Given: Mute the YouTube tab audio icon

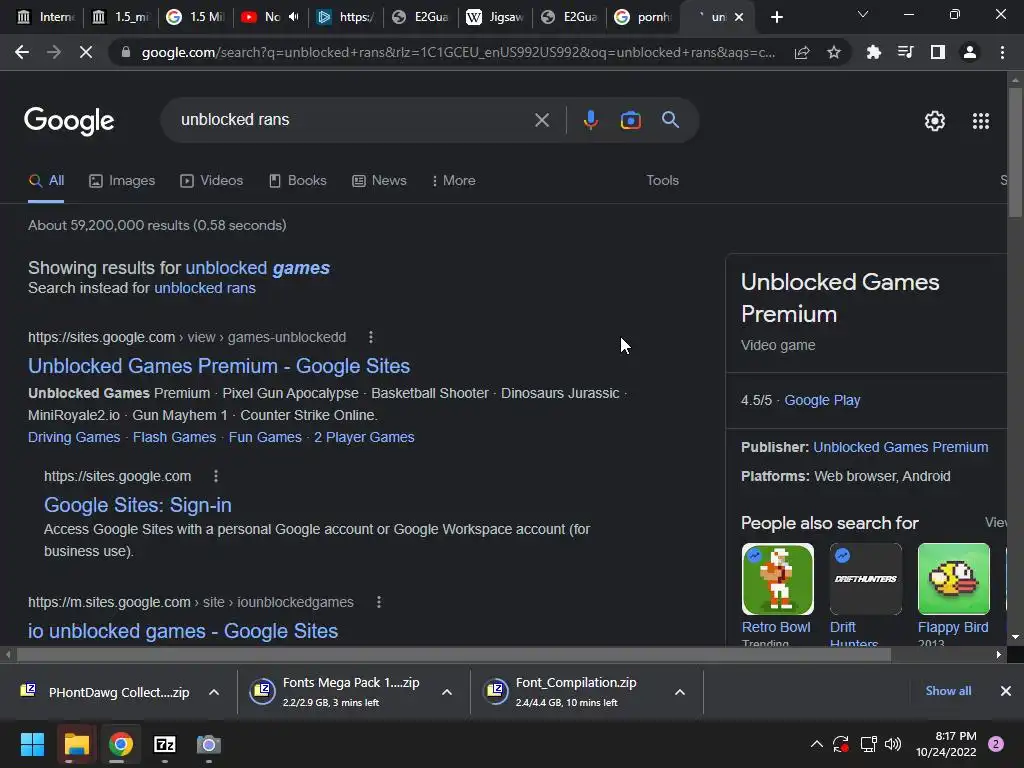Looking at the screenshot, I should pyautogui.click(x=293, y=17).
